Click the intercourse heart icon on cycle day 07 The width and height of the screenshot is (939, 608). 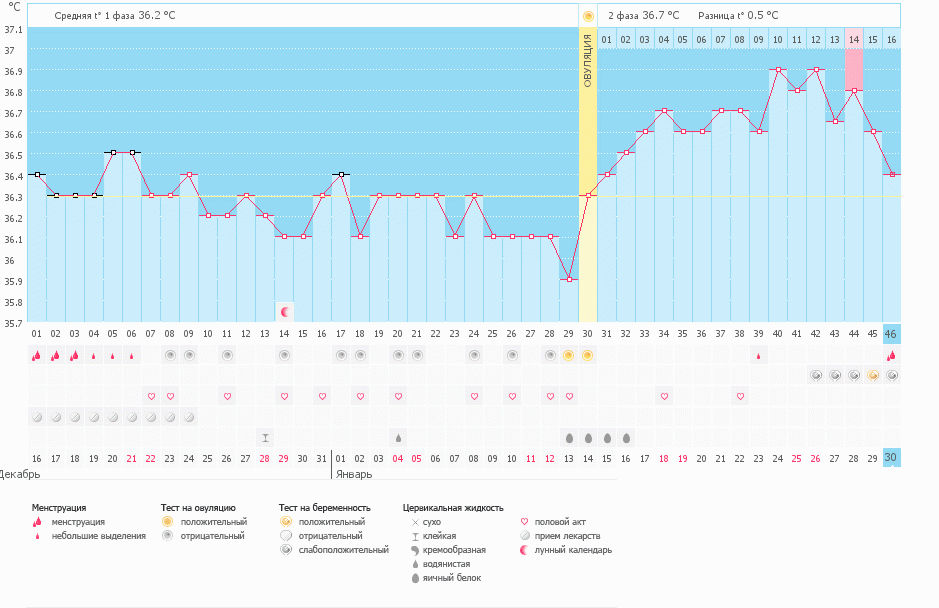[151, 396]
